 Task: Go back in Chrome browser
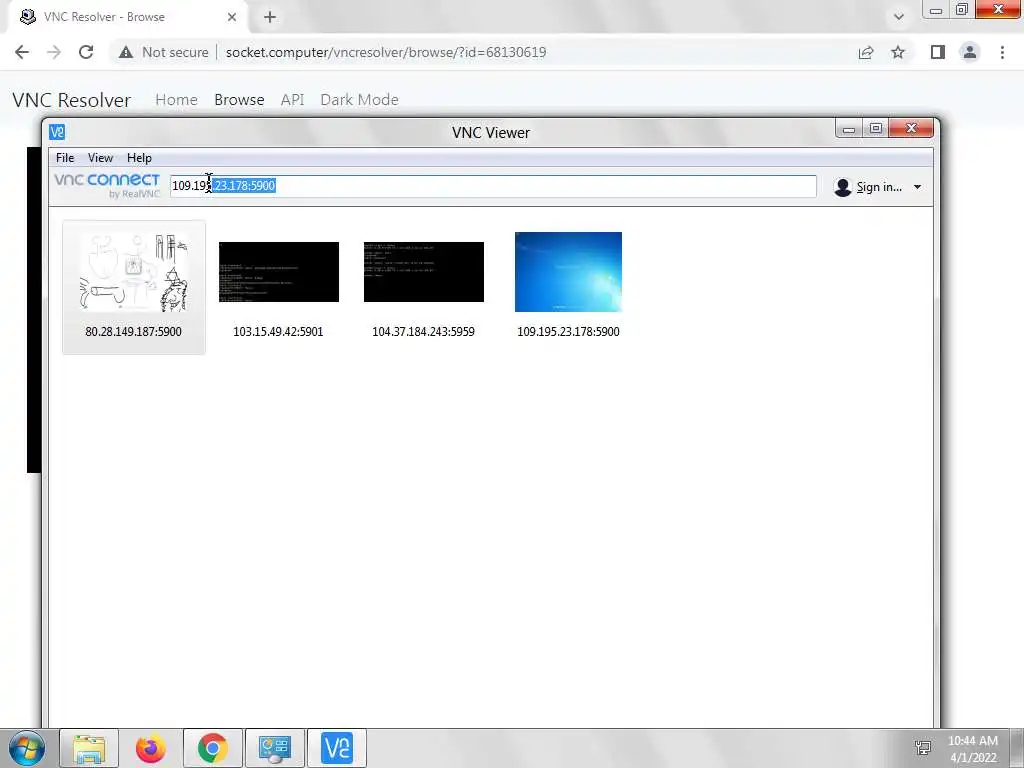[22, 52]
